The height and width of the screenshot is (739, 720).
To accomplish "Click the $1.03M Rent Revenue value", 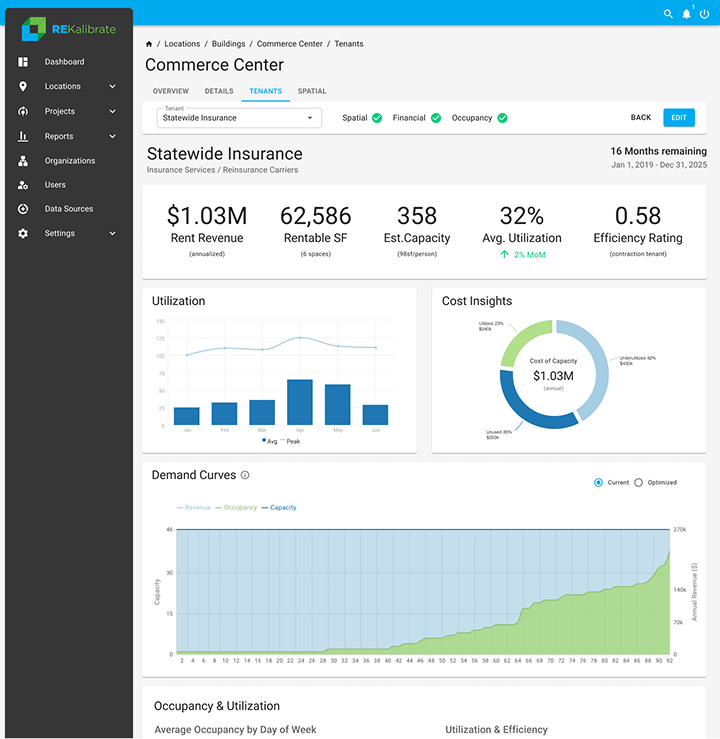I will point(207,216).
